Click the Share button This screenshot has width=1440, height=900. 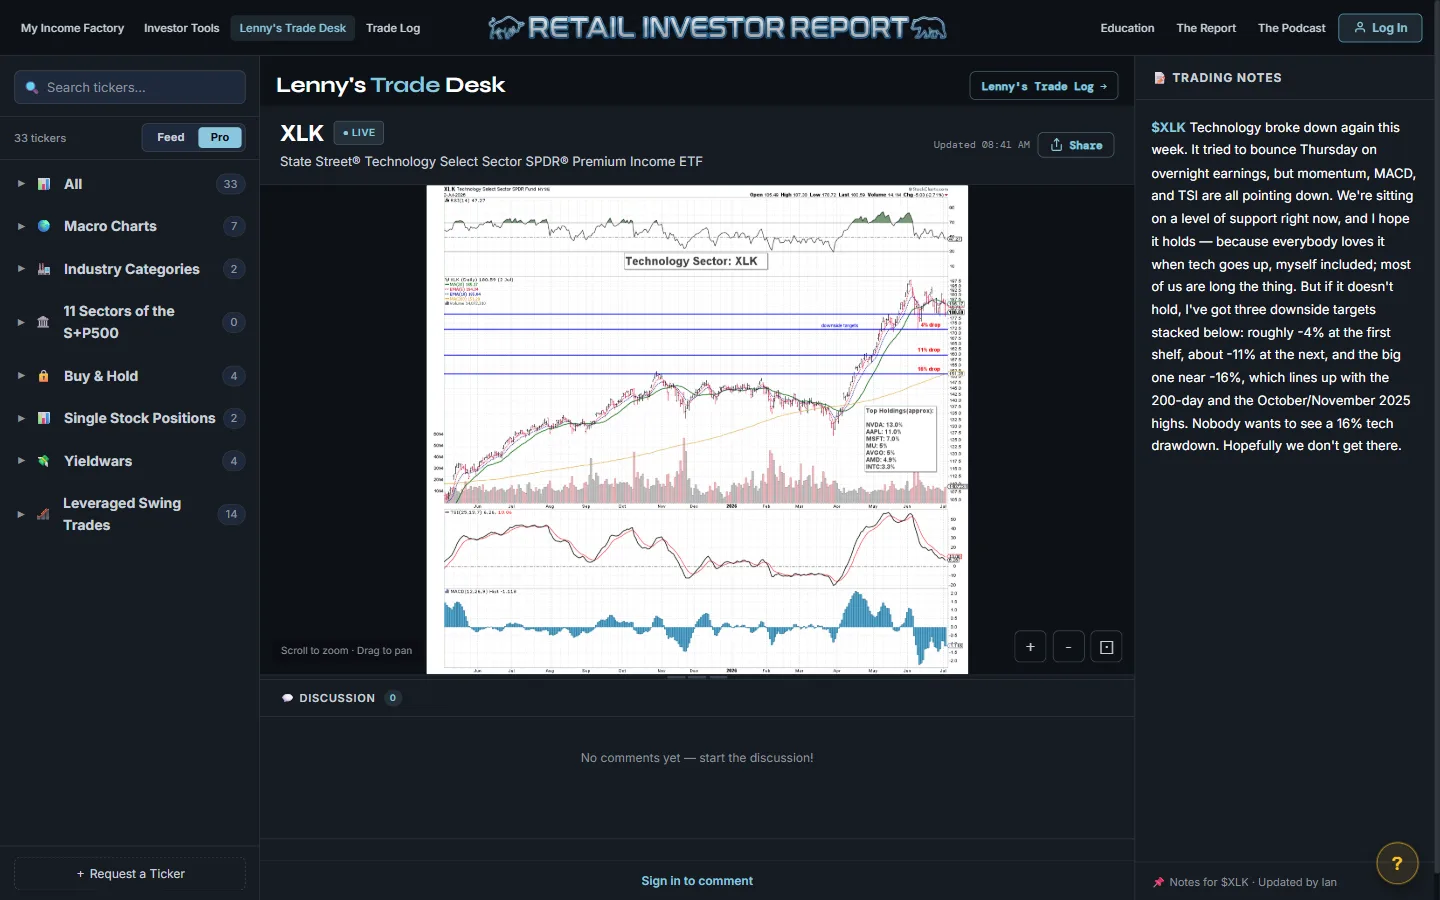coord(1076,145)
